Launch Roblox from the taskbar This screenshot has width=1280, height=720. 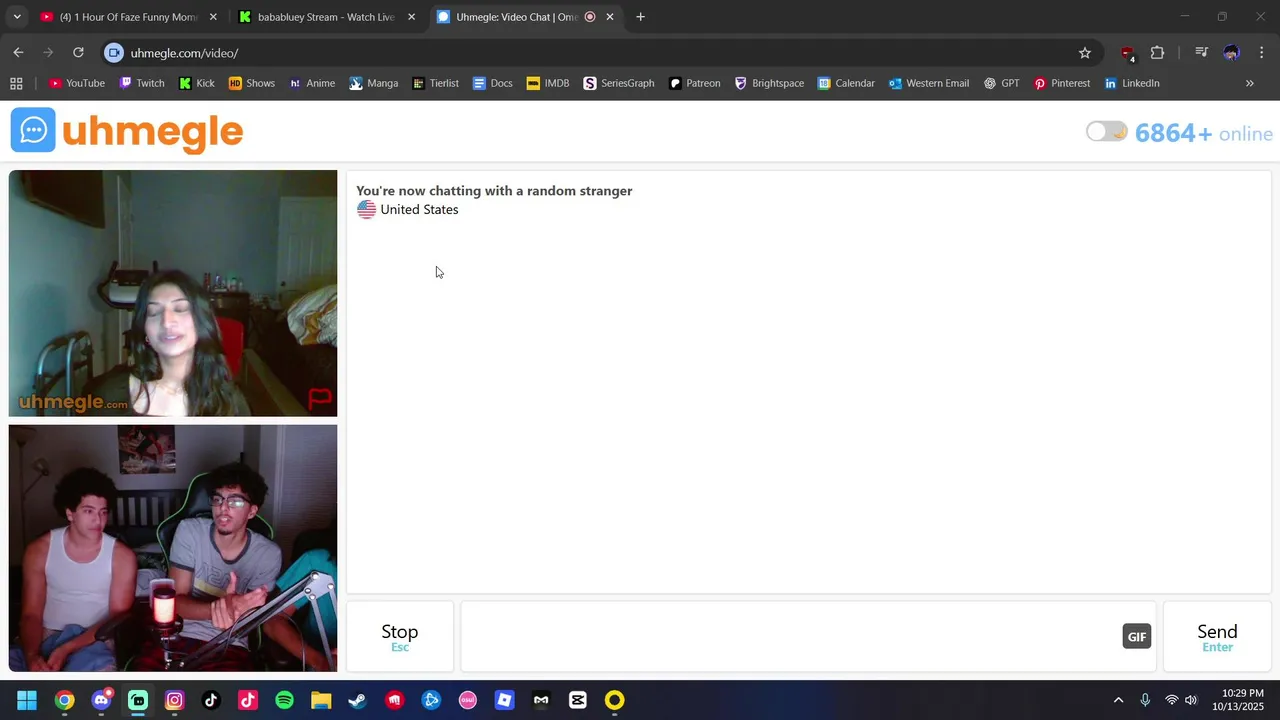[x=504, y=700]
